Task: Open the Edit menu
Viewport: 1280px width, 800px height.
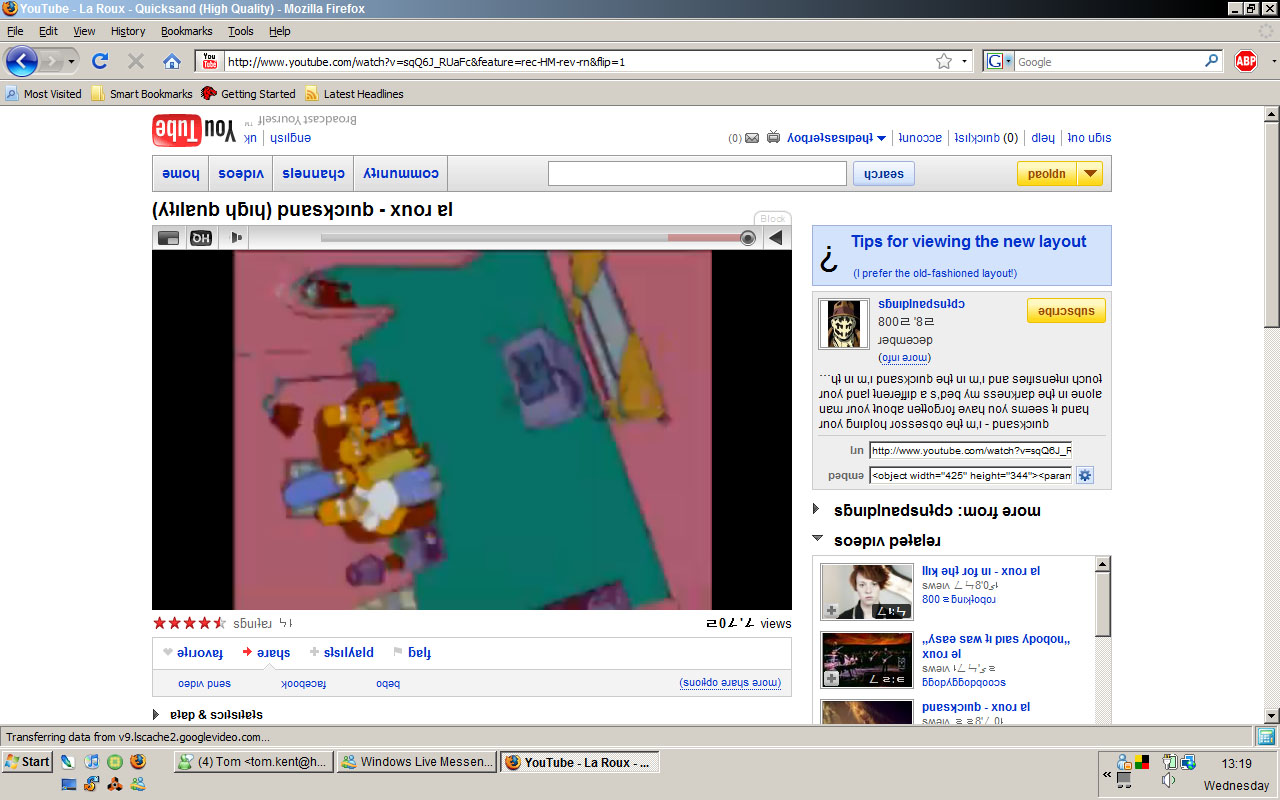Action: point(48,31)
